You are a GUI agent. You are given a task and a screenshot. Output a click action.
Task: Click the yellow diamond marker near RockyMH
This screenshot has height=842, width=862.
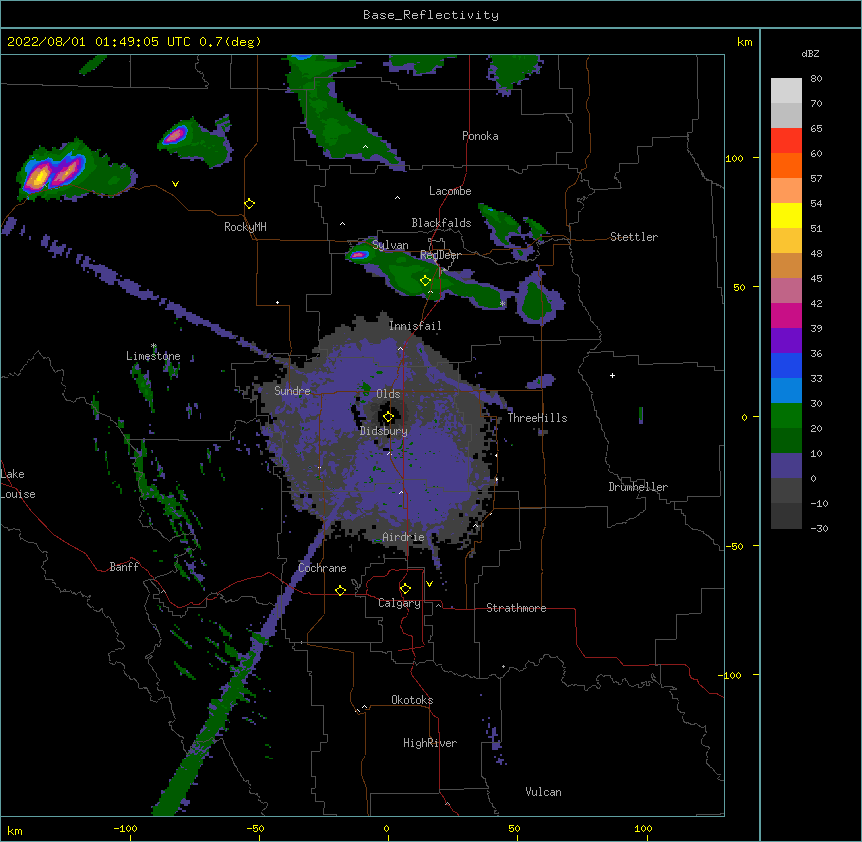point(249,204)
